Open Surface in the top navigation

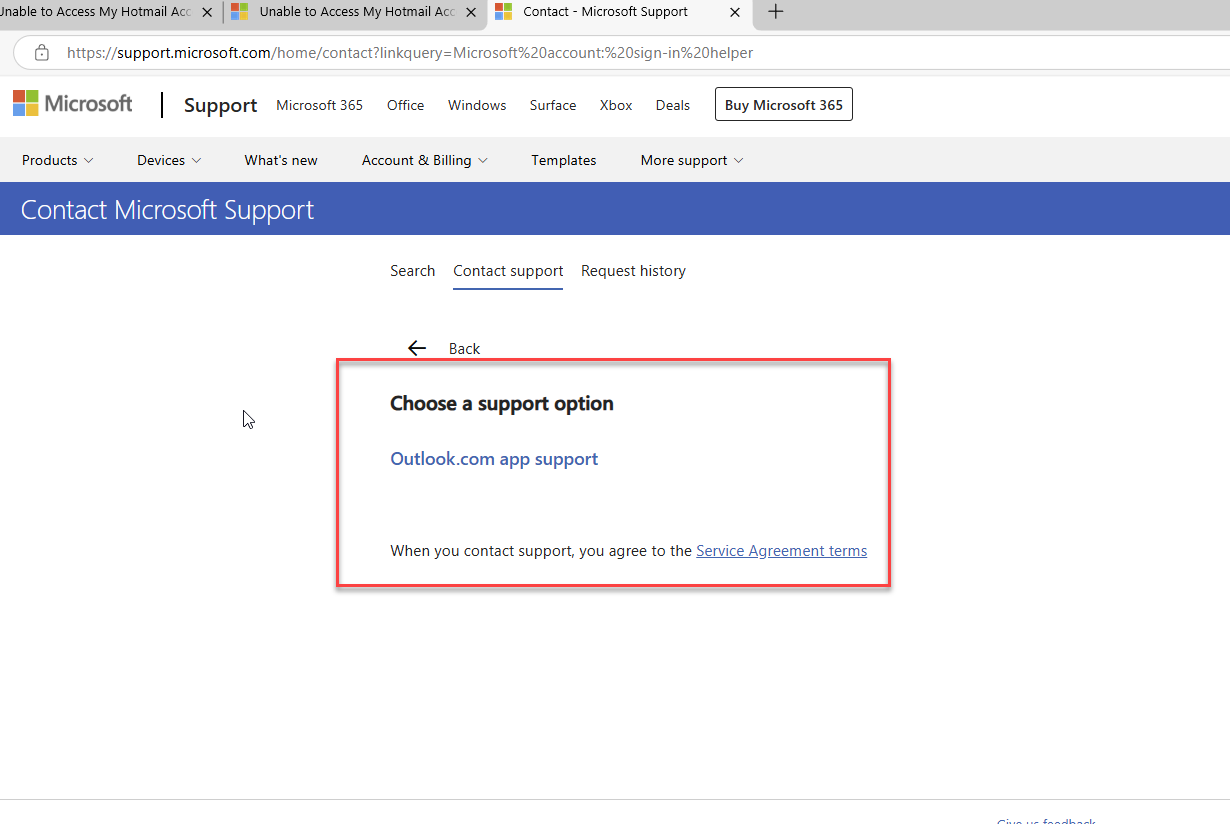tap(553, 105)
